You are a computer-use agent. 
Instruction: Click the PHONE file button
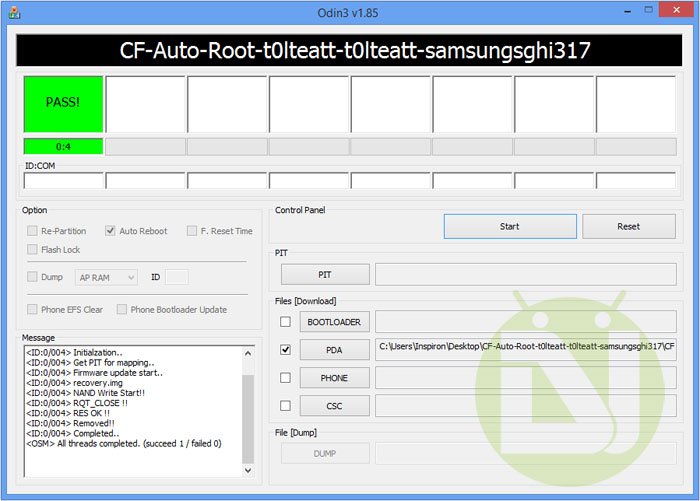pyautogui.click(x=334, y=378)
